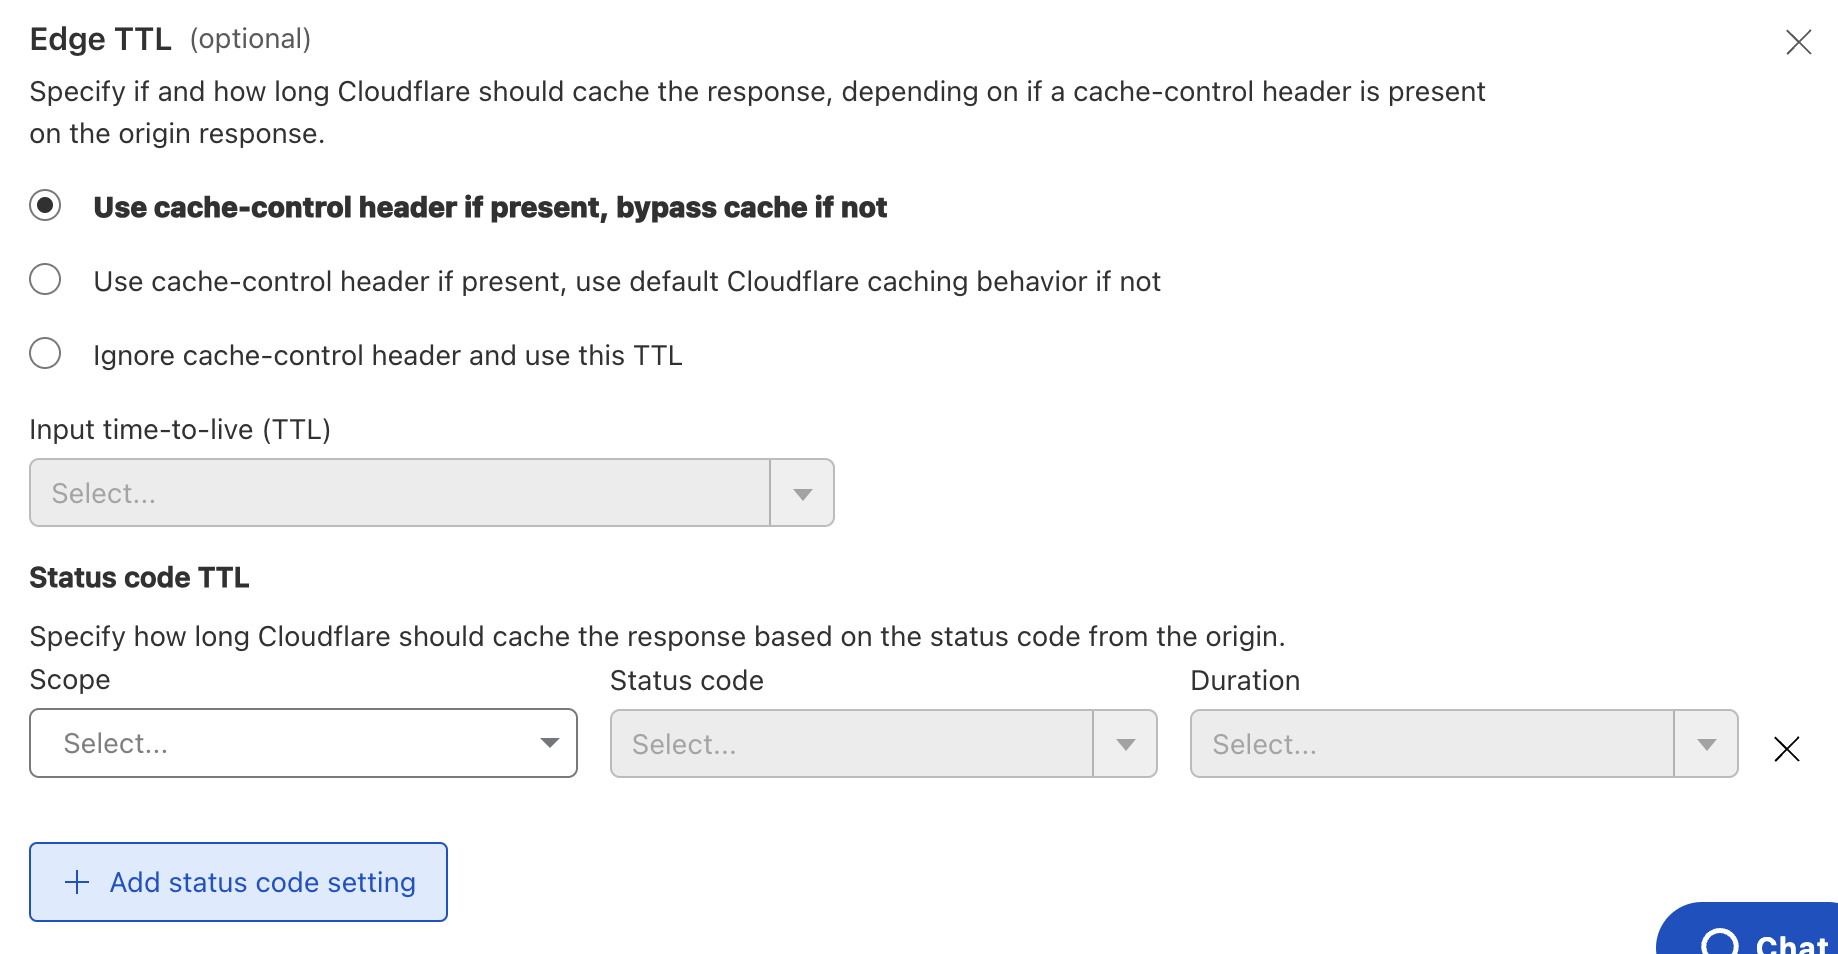The height and width of the screenshot is (954, 1838).
Task: Click the Status code select field
Action: pos(851,744)
